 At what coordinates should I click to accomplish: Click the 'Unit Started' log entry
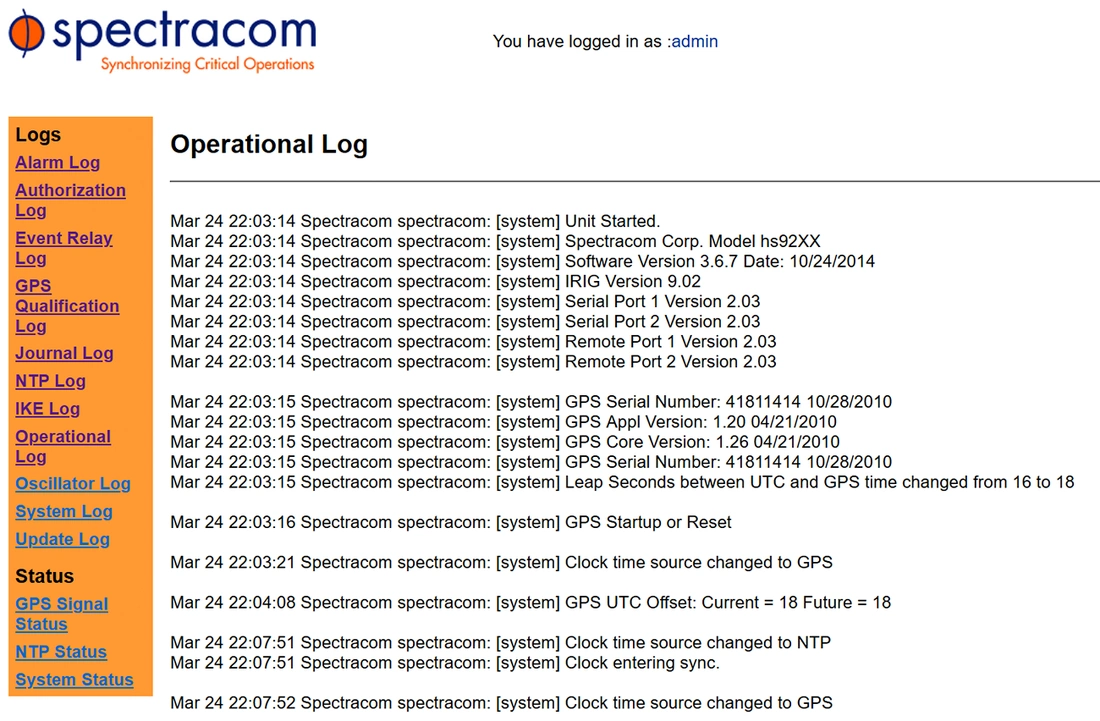[x=415, y=222]
